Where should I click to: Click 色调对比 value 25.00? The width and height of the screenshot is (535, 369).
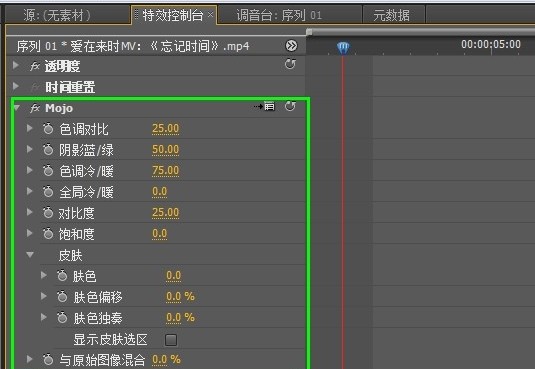[x=165, y=129]
